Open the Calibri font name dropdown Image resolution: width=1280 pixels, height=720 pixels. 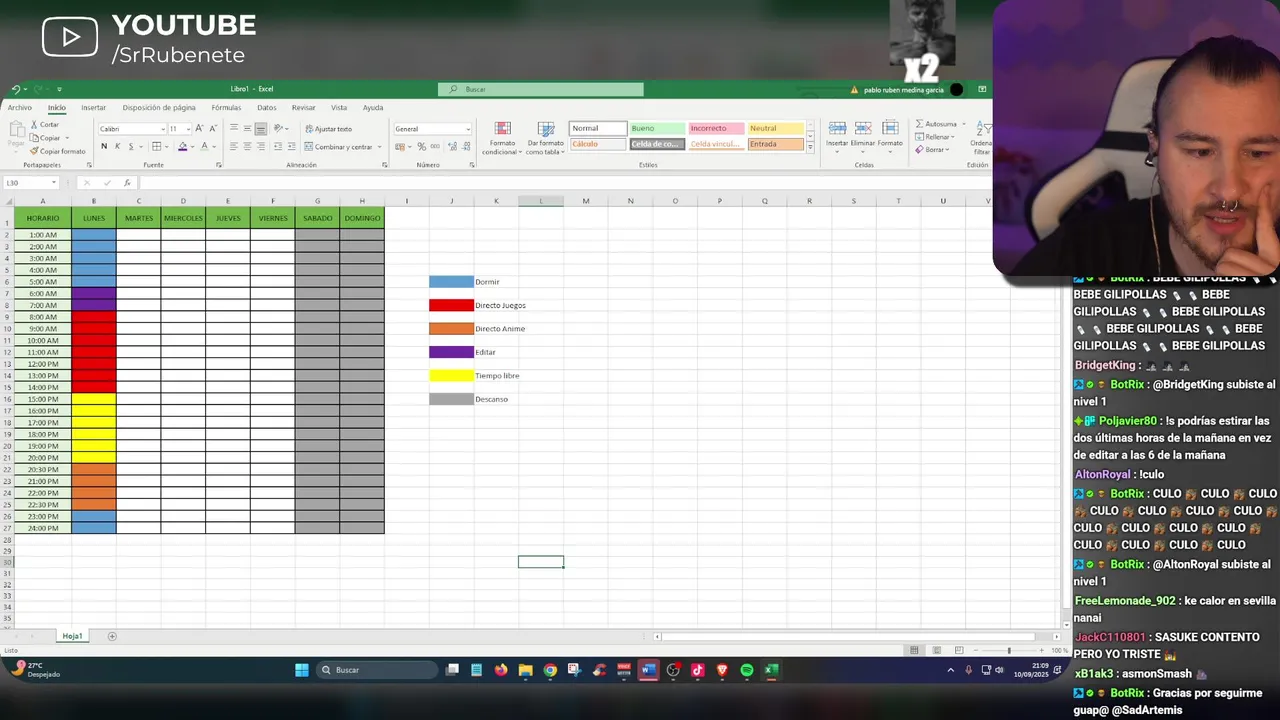[163, 129]
